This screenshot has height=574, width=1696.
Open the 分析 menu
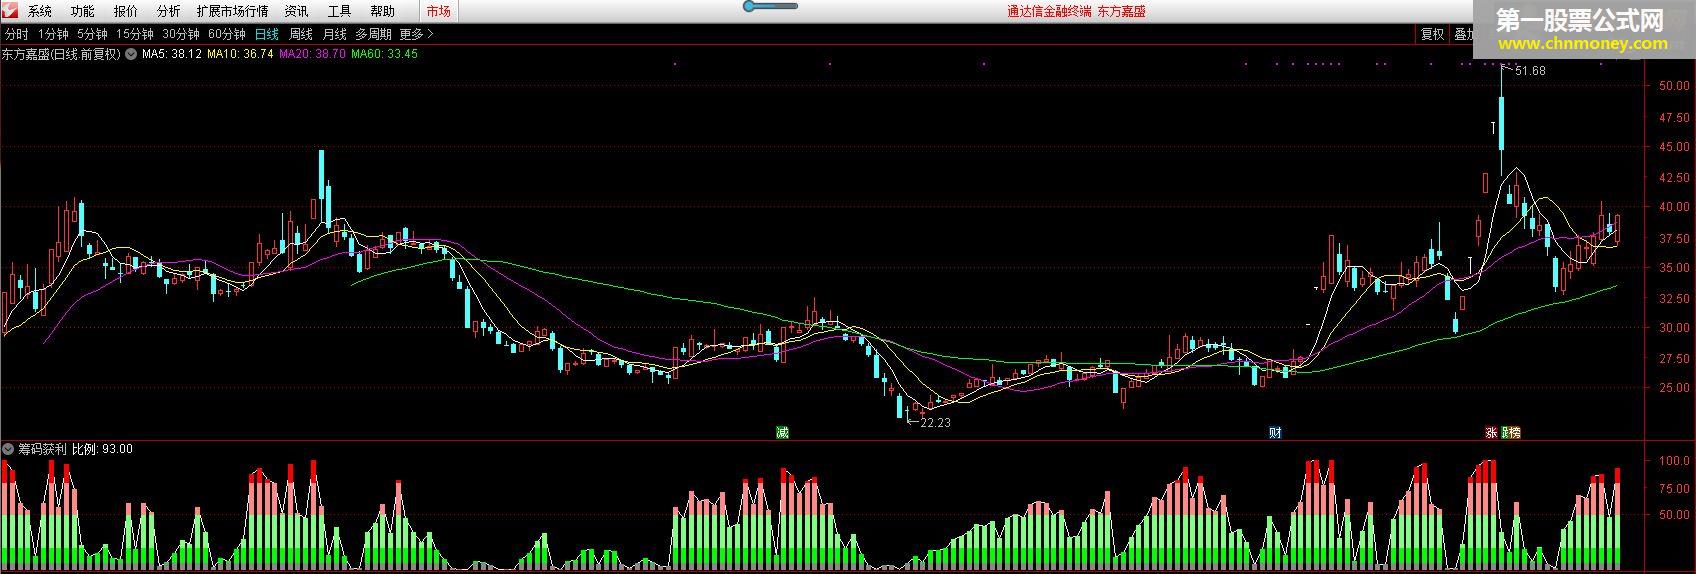click(x=169, y=11)
